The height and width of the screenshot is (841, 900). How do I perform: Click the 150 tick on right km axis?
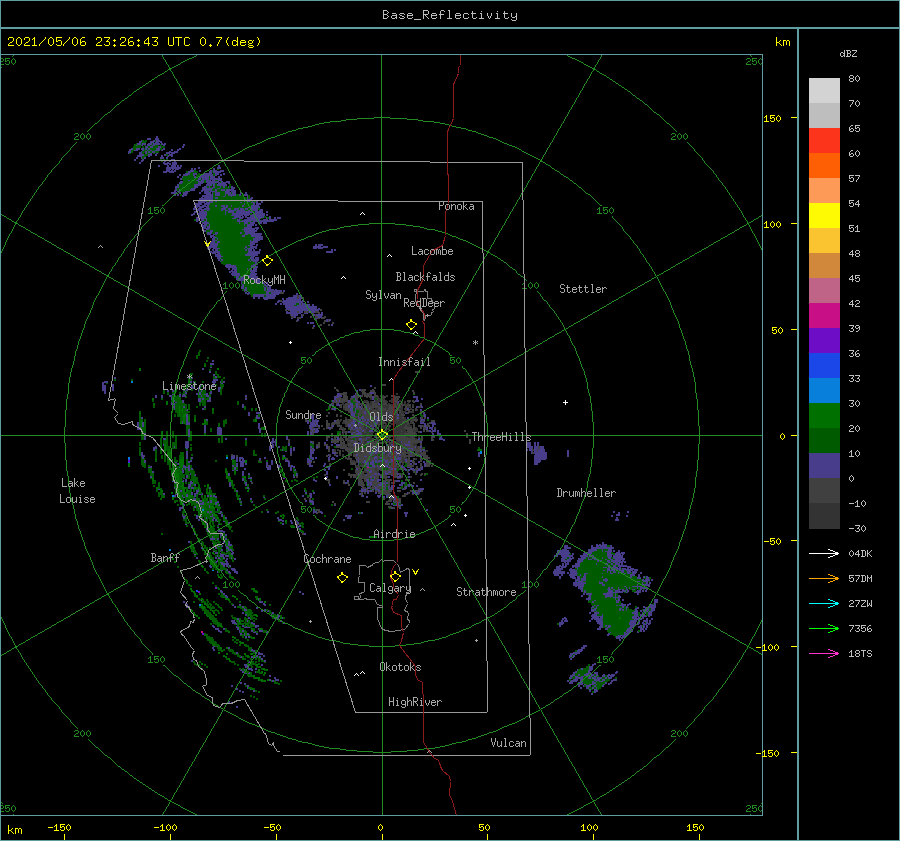click(x=773, y=119)
